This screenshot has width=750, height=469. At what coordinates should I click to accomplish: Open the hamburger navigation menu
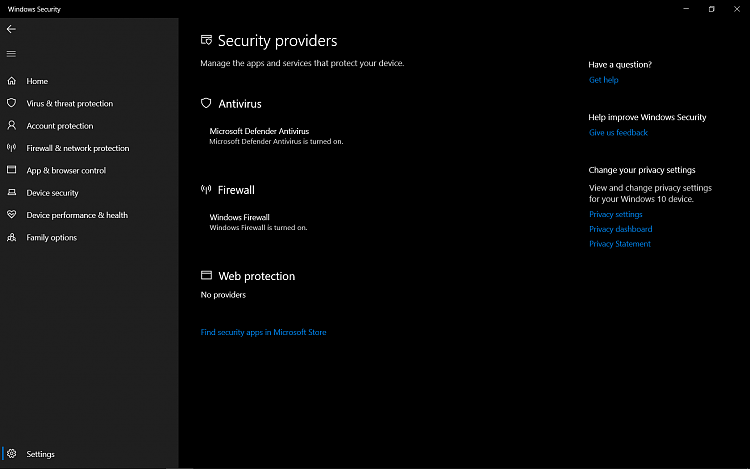point(11,54)
